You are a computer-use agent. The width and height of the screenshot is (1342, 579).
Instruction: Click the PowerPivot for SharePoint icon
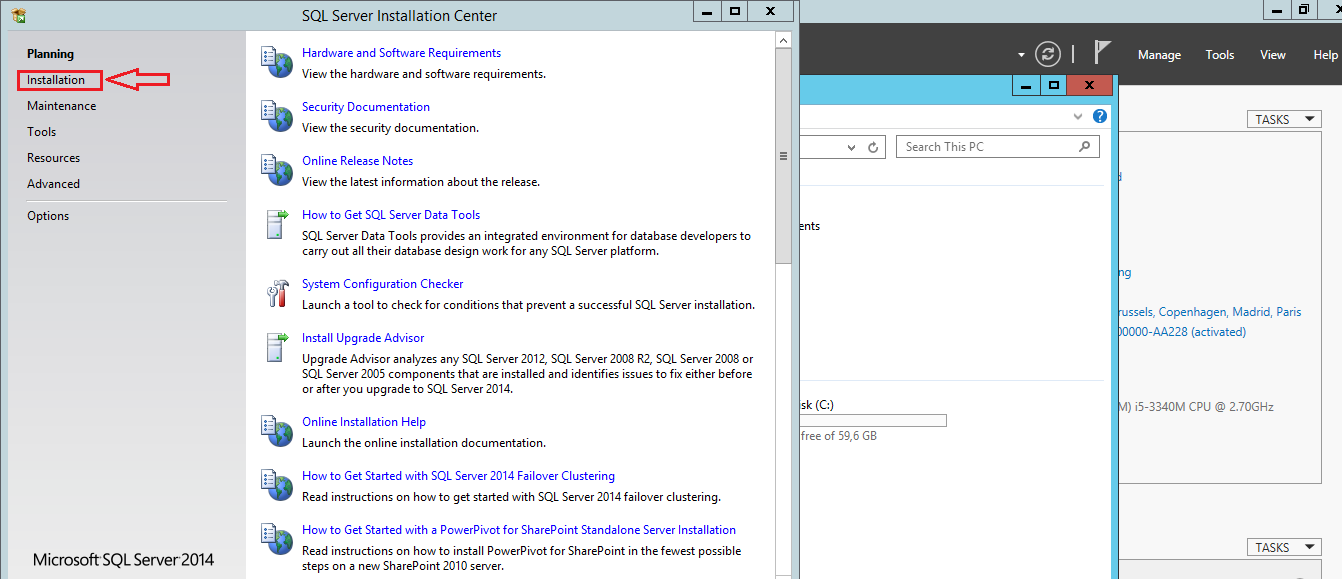tap(276, 539)
